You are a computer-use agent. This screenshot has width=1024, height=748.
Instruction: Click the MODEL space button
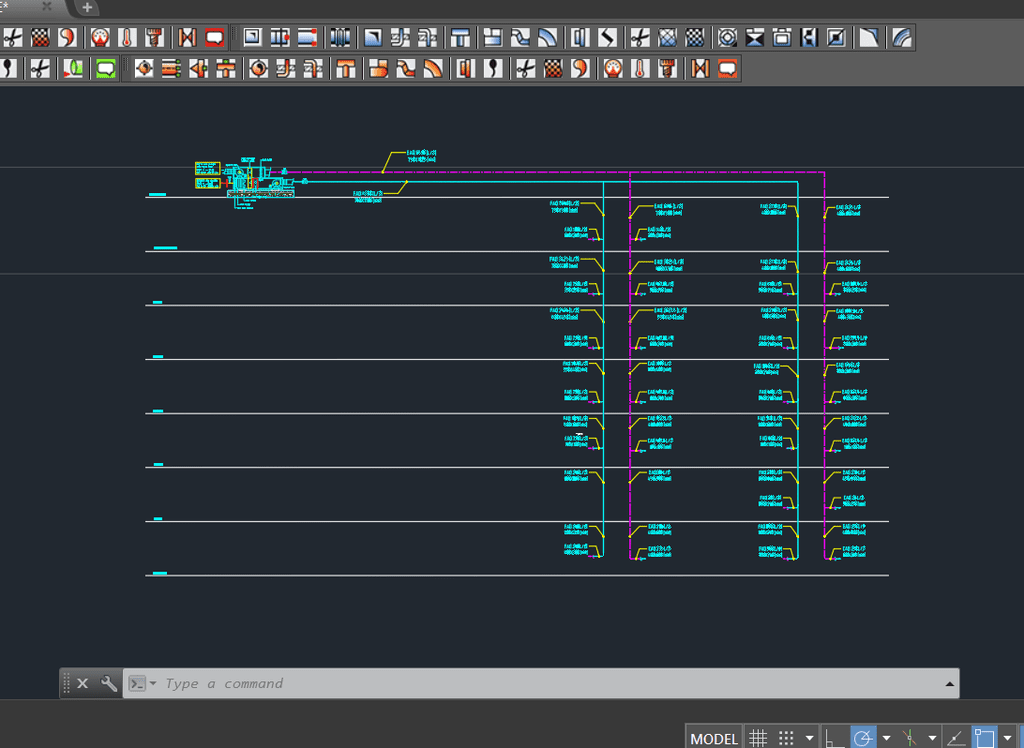(714, 738)
